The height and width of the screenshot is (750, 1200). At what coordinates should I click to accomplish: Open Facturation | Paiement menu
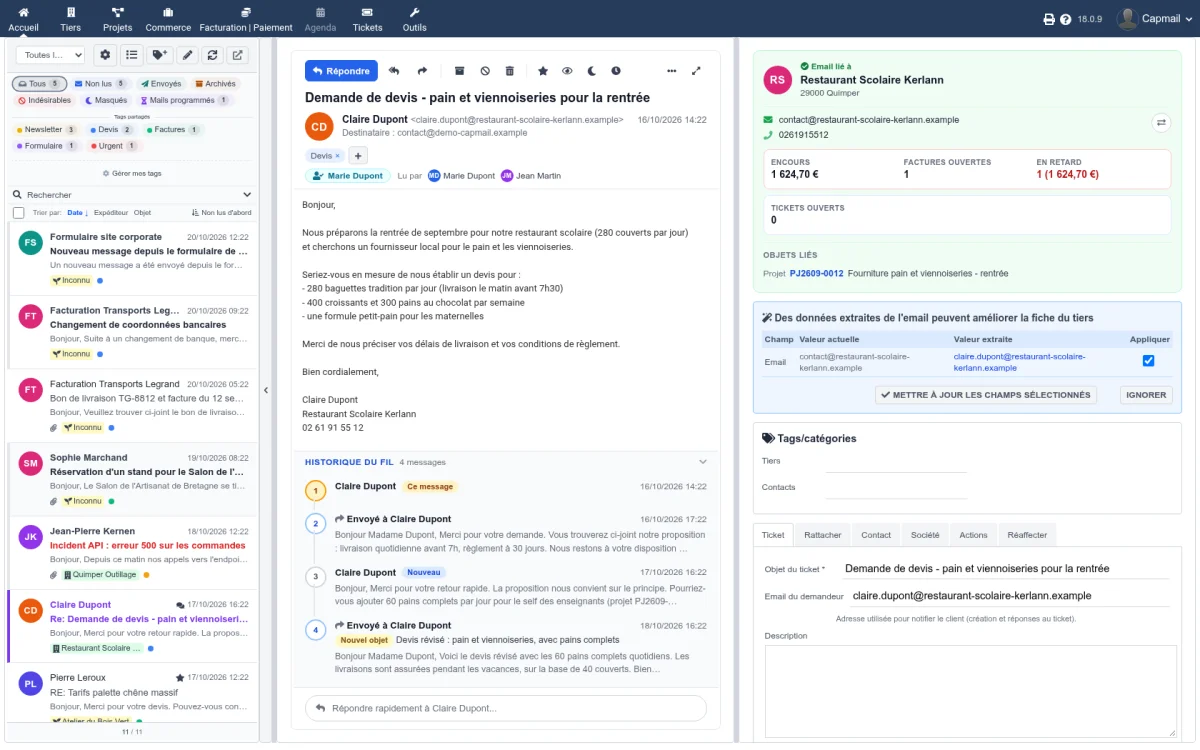click(x=246, y=19)
